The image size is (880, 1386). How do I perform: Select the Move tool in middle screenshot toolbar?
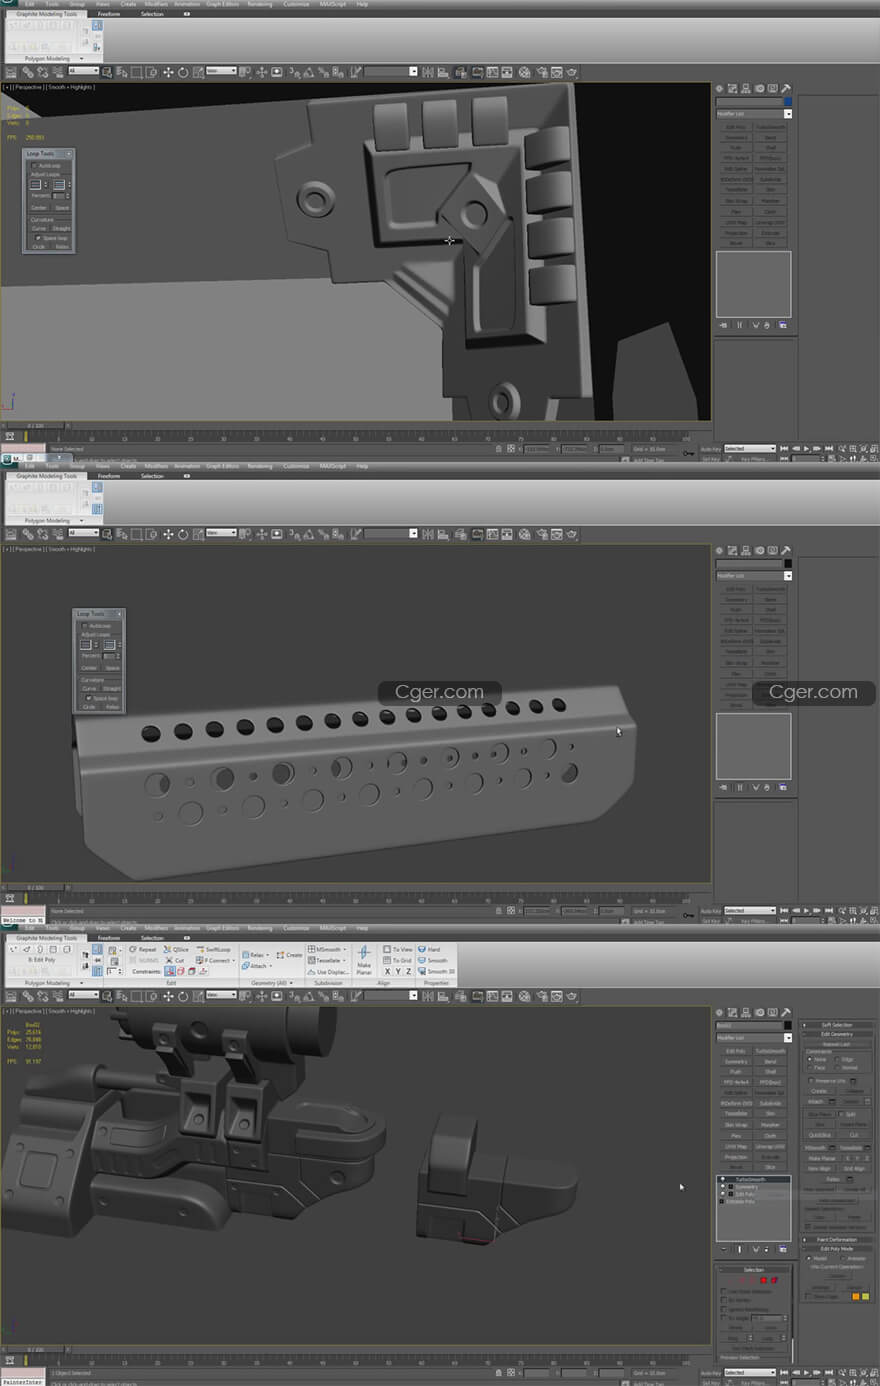(x=168, y=534)
